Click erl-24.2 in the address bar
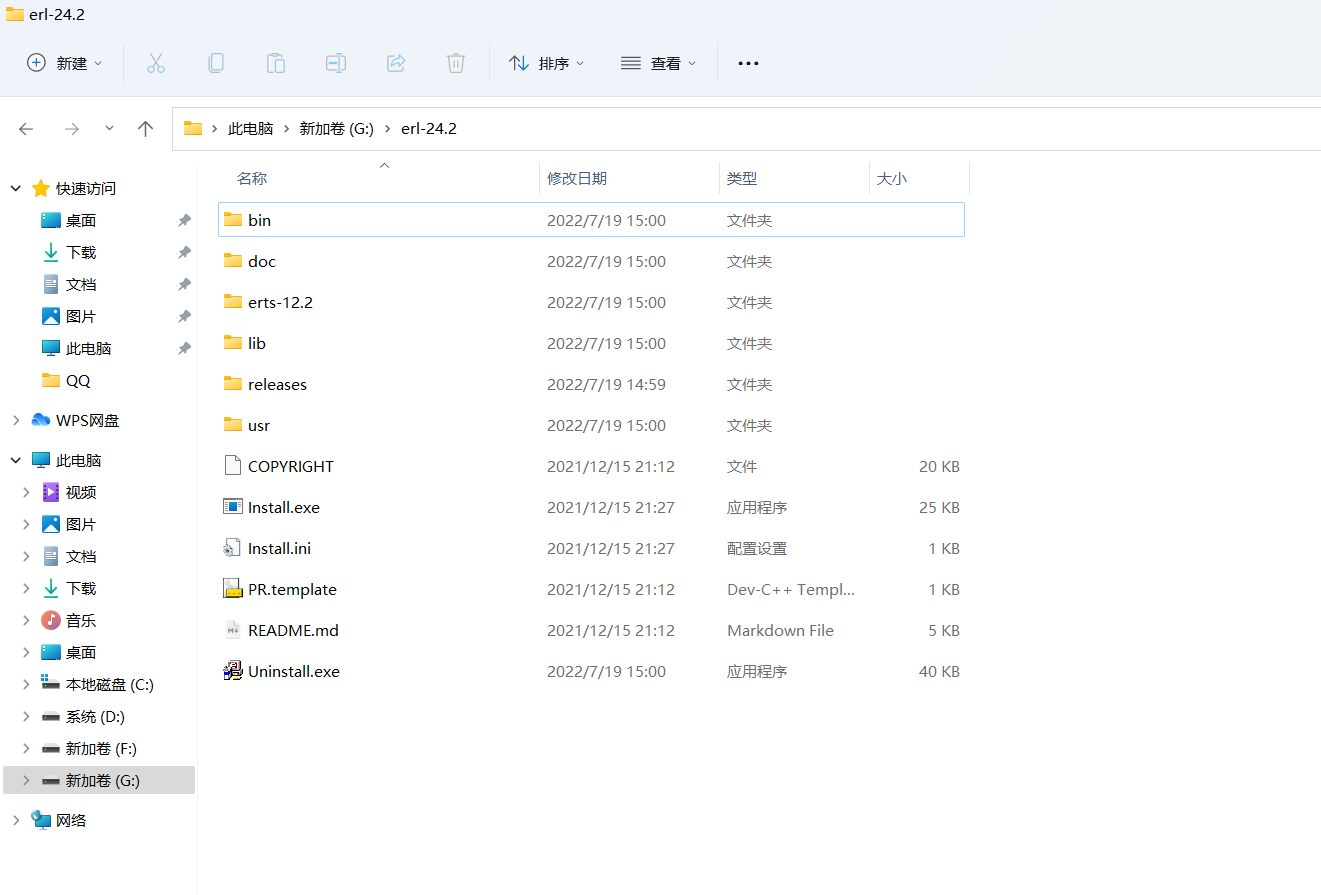Image resolution: width=1321 pixels, height=895 pixels. [429, 129]
